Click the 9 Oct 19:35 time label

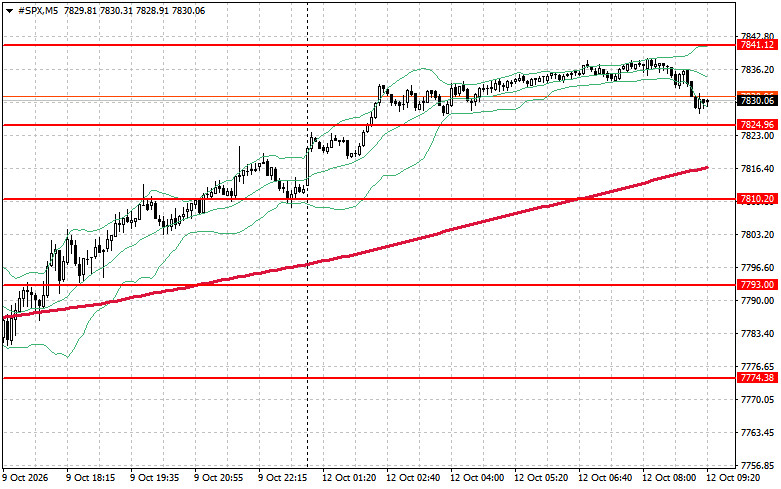tap(154, 478)
